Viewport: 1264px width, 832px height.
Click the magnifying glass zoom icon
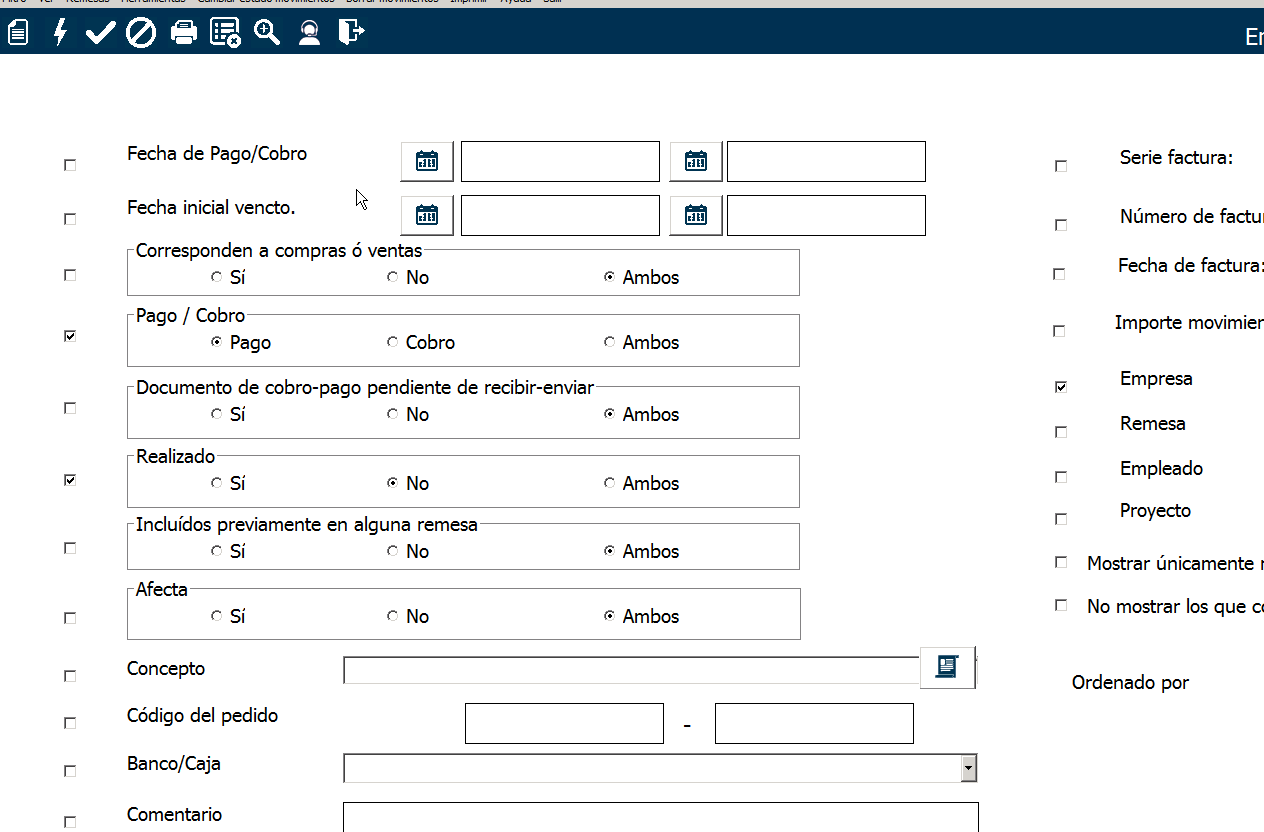pyautogui.click(x=267, y=33)
